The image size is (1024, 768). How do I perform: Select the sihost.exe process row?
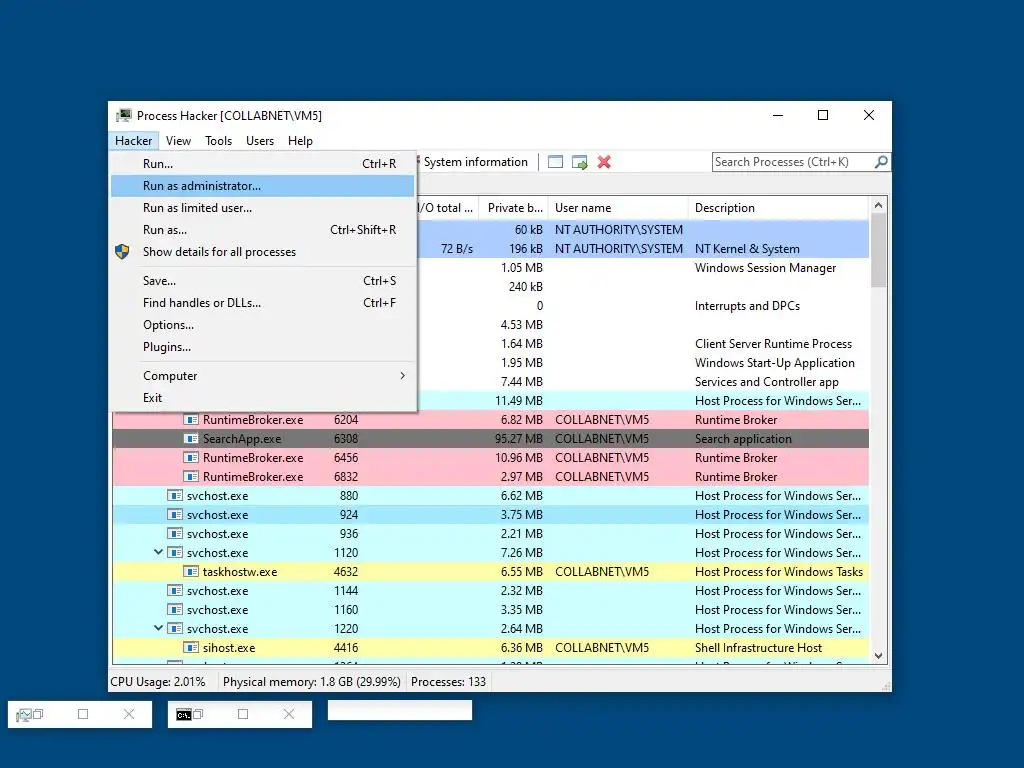[490, 648]
